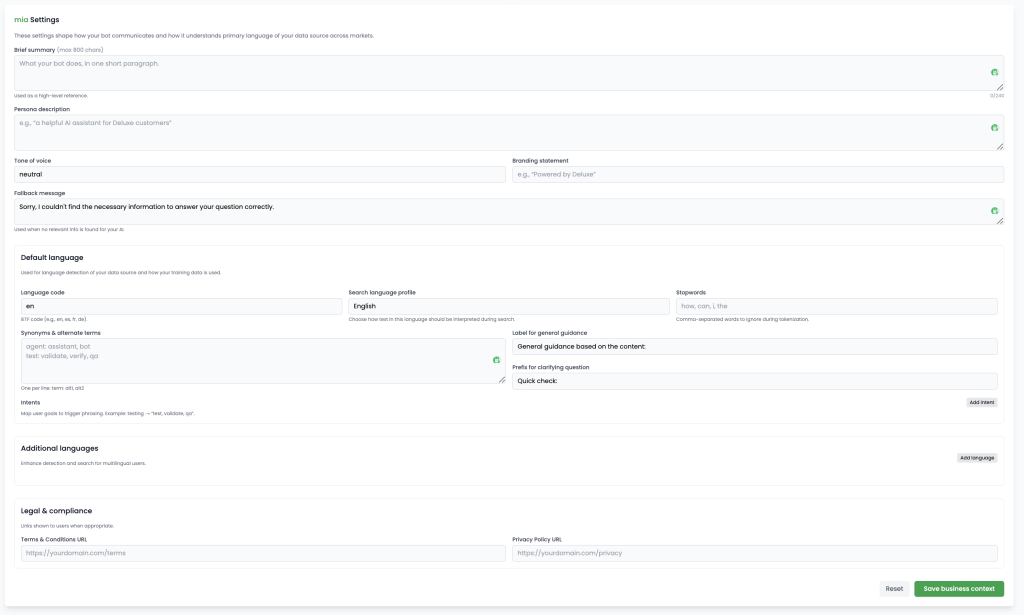1024x615 pixels.
Task: Edit the Prefix for clarifying question field
Action: coord(755,381)
